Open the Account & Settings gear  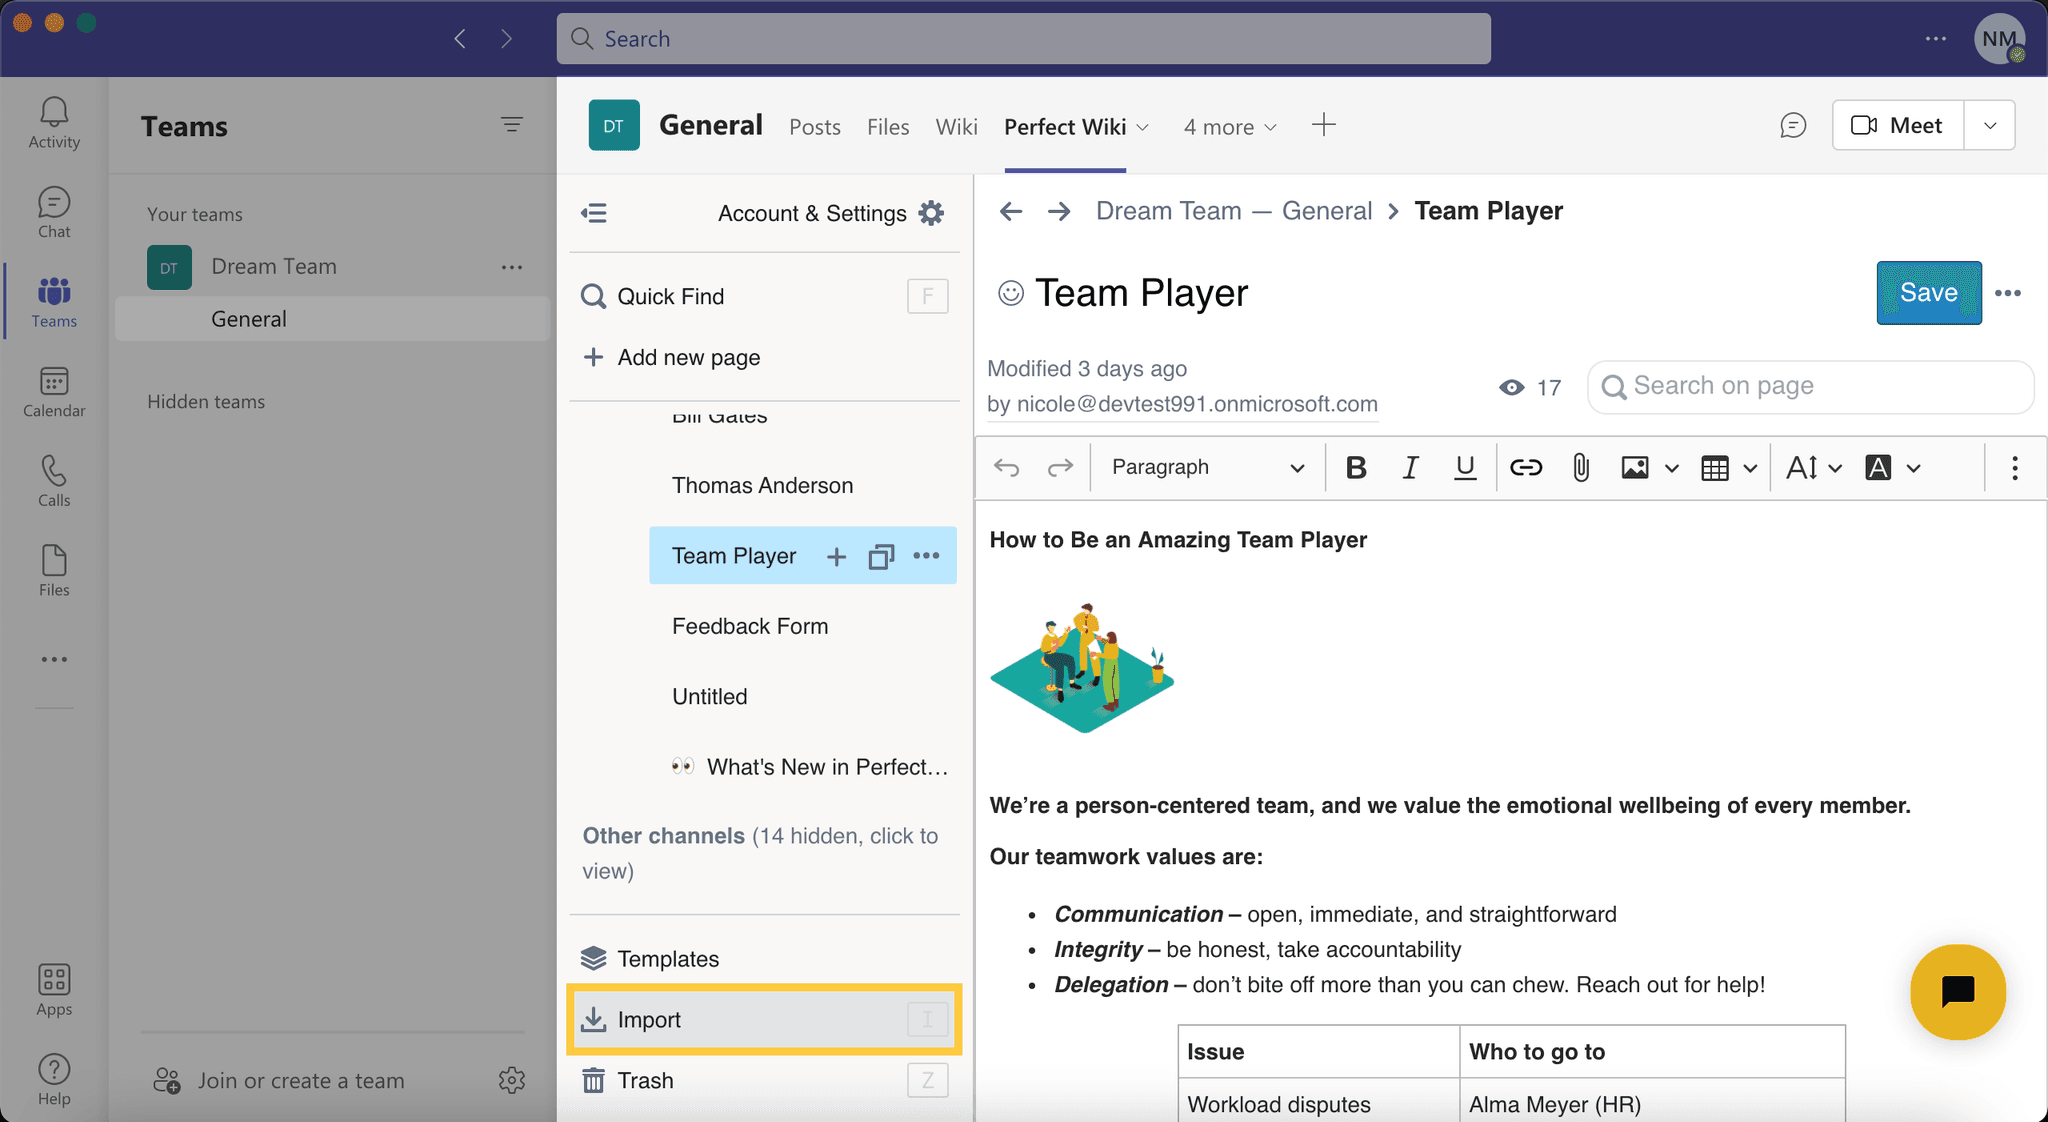pyautogui.click(x=931, y=212)
